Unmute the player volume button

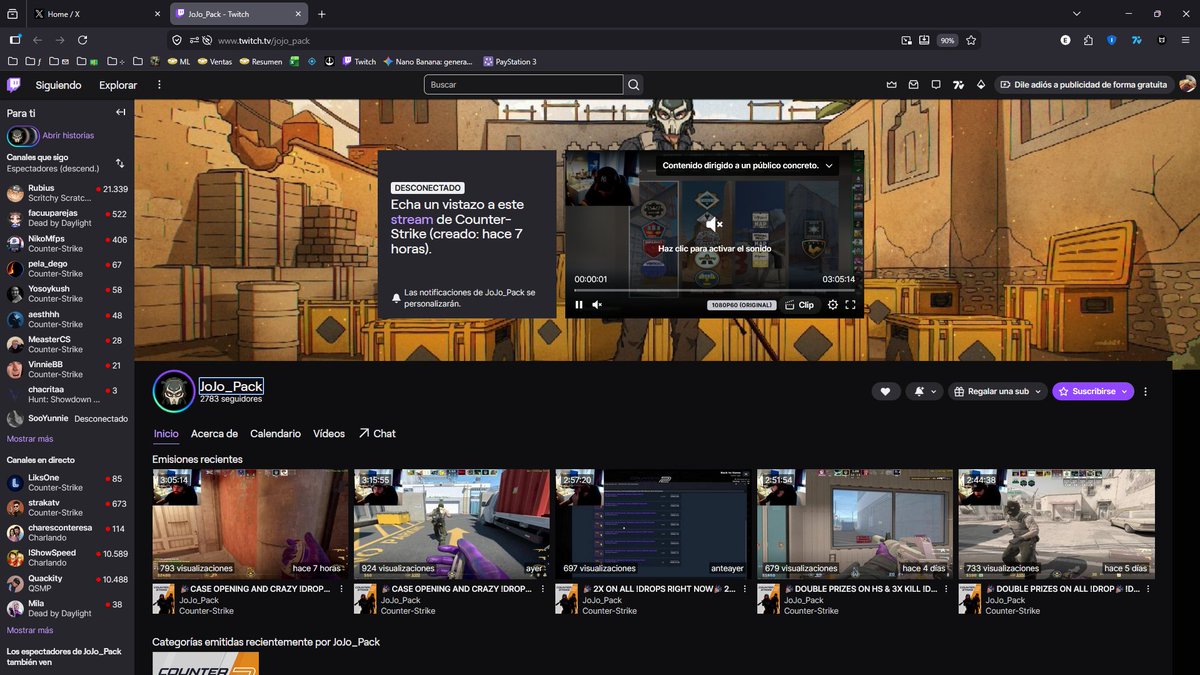597,305
